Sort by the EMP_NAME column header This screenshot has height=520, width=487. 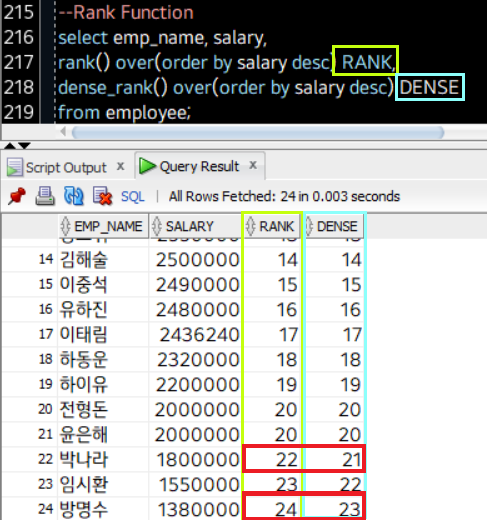(x=103, y=227)
